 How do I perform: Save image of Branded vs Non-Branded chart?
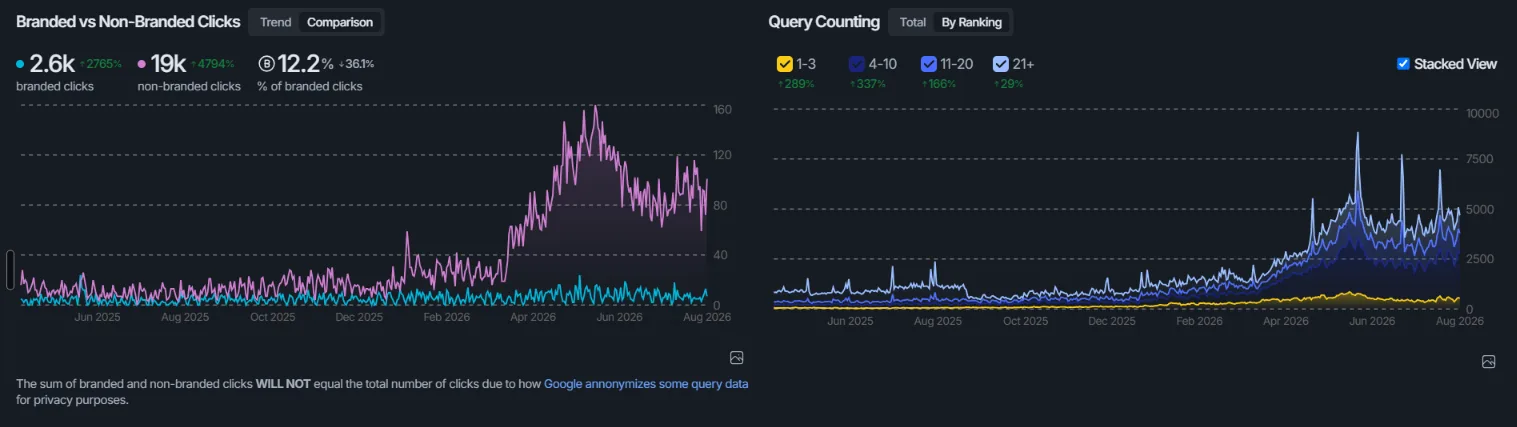(737, 358)
